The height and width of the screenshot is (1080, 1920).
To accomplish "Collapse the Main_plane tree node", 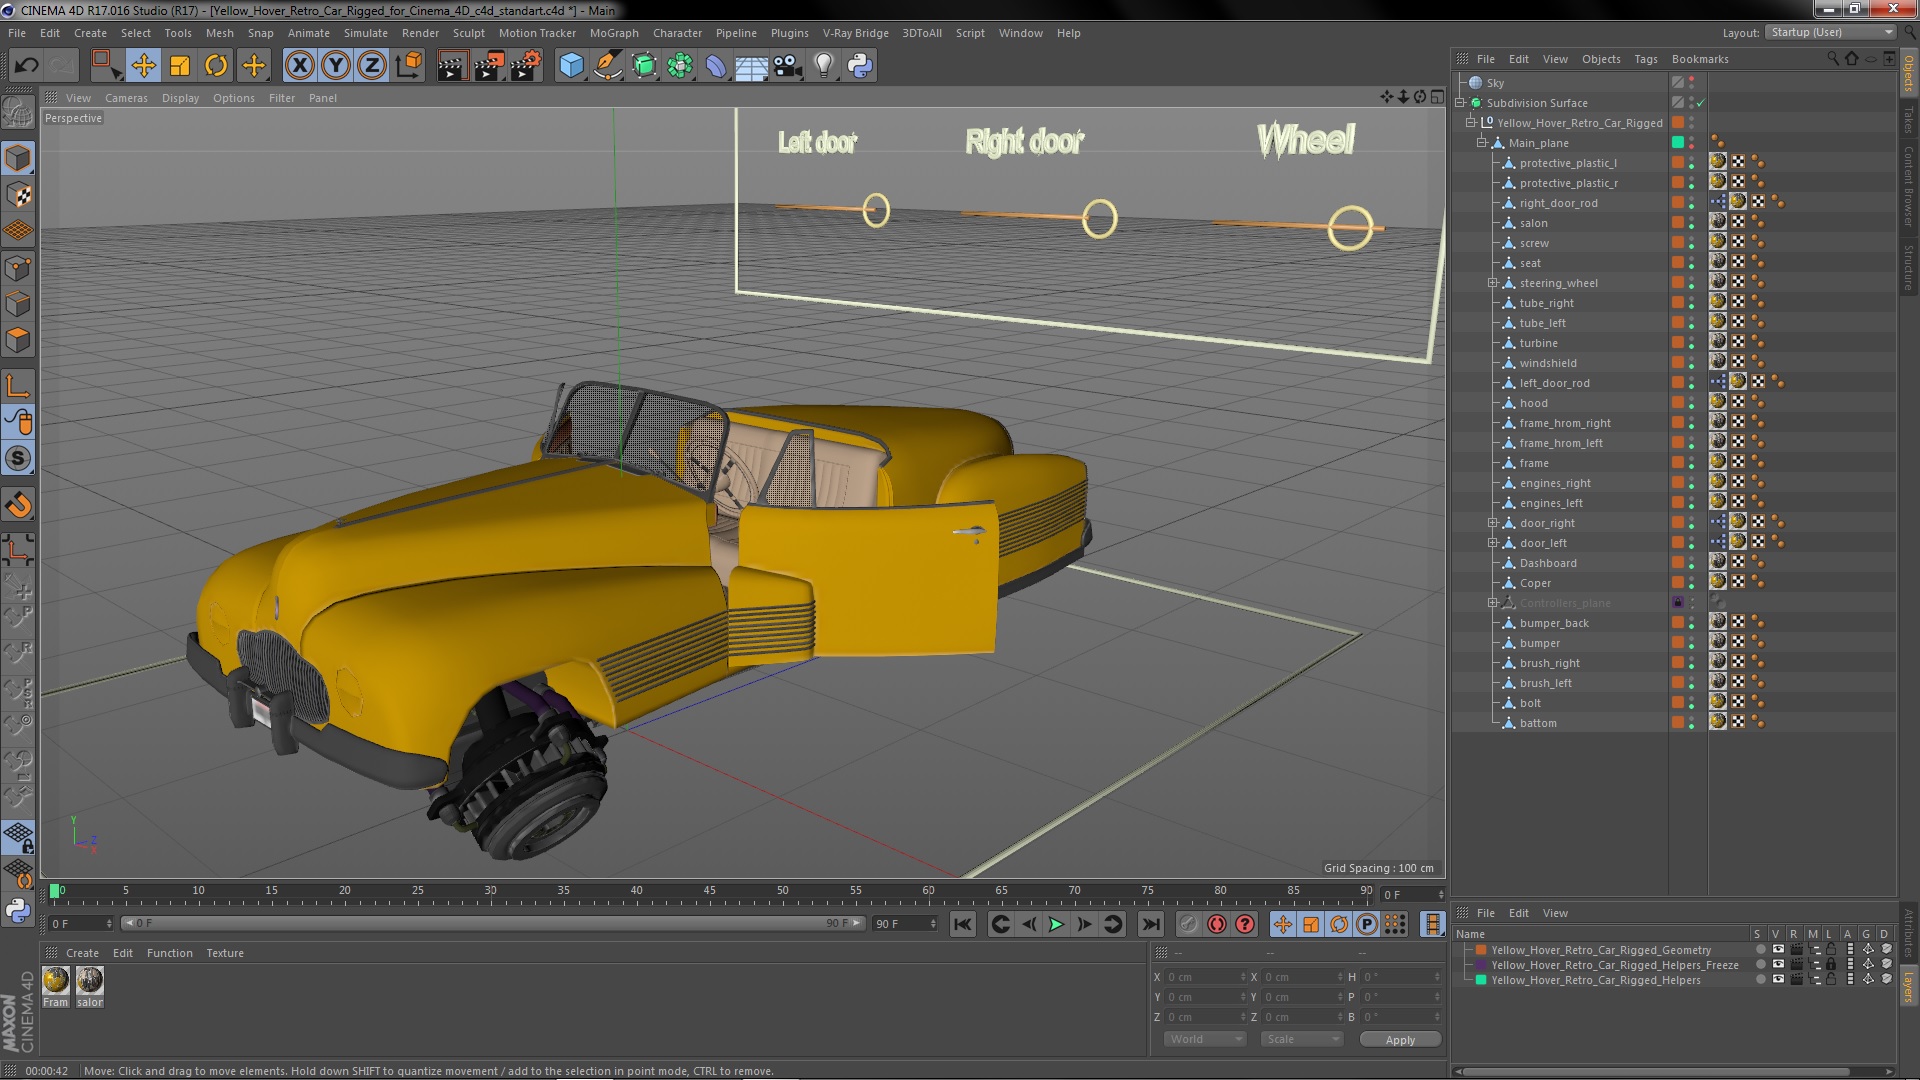I will tap(1482, 143).
